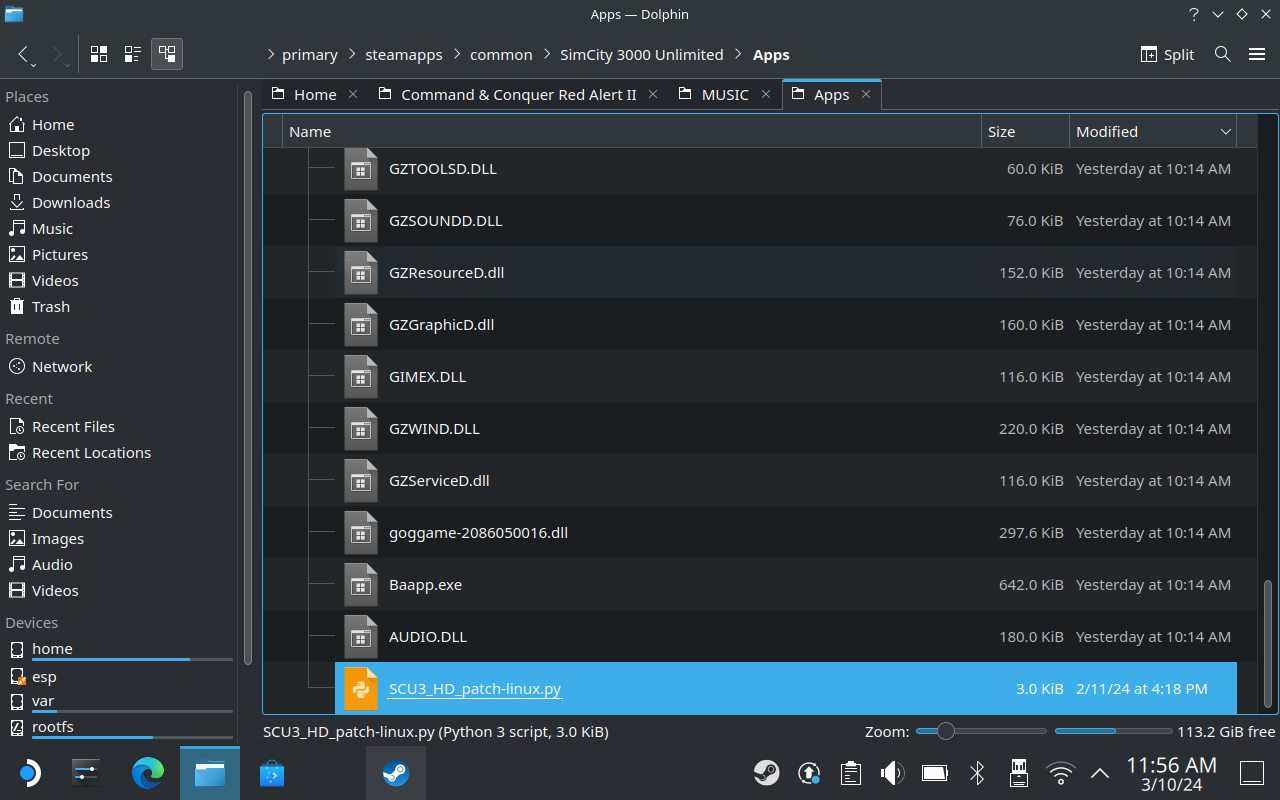
Task: Show Recent Files
Action: [73, 426]
